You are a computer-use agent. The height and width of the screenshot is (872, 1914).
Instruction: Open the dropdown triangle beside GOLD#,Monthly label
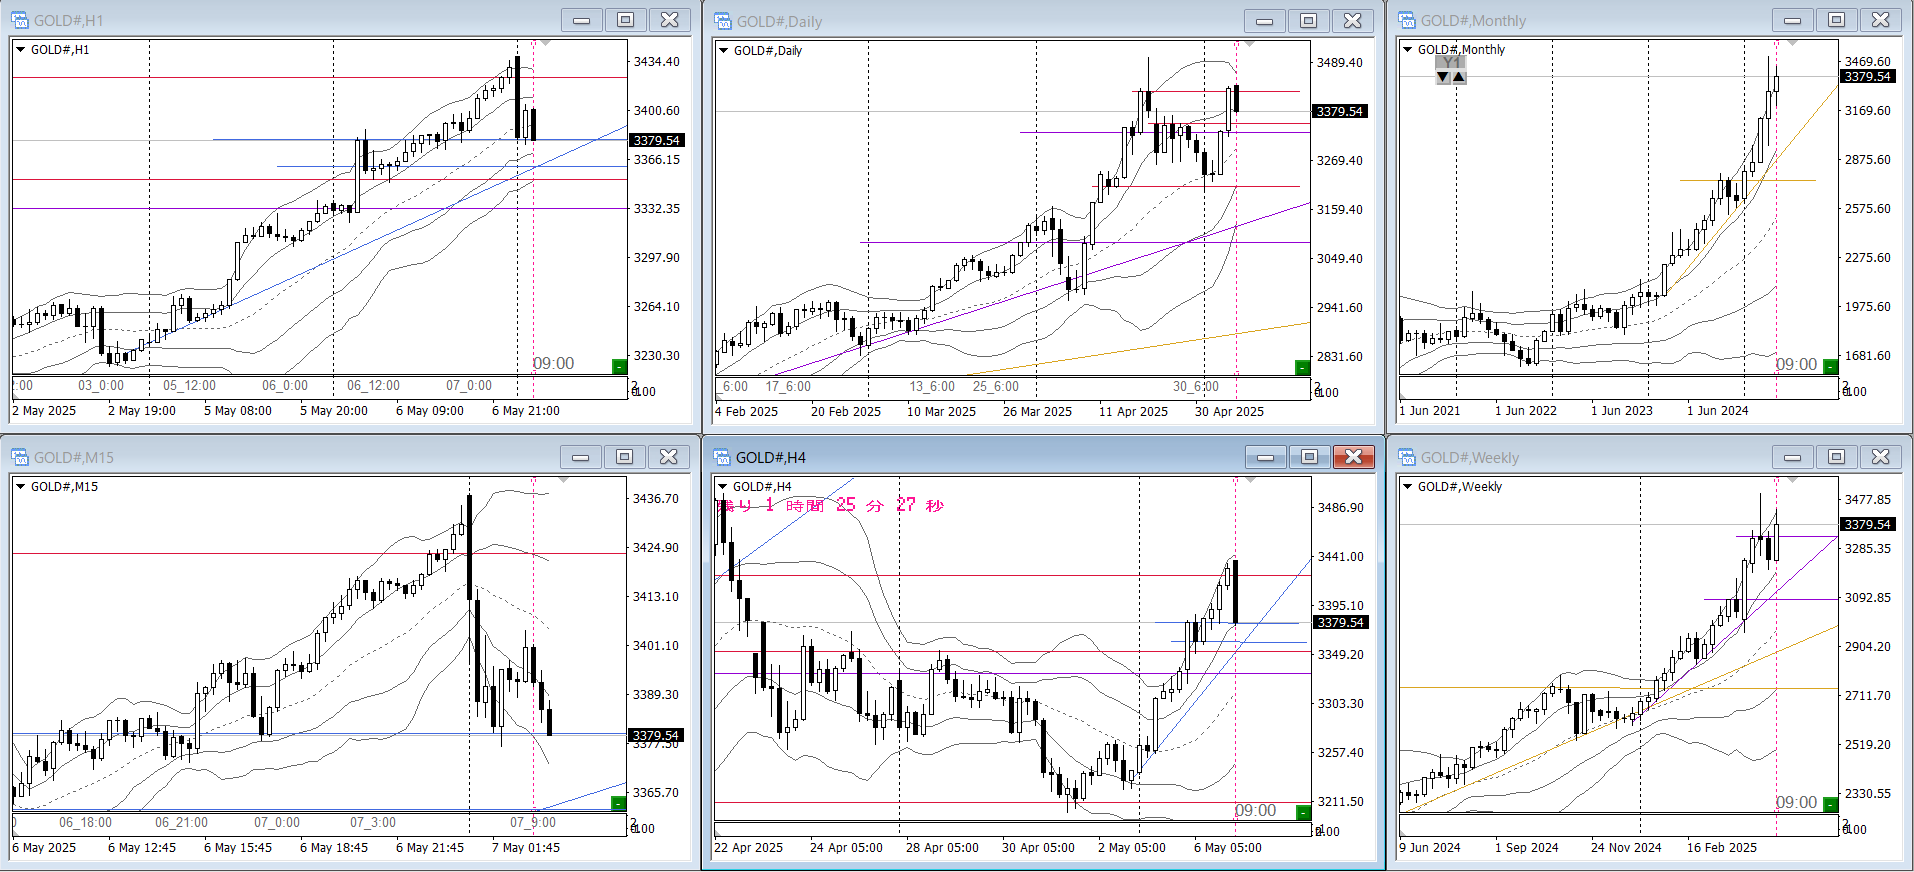pos(1408,49)
